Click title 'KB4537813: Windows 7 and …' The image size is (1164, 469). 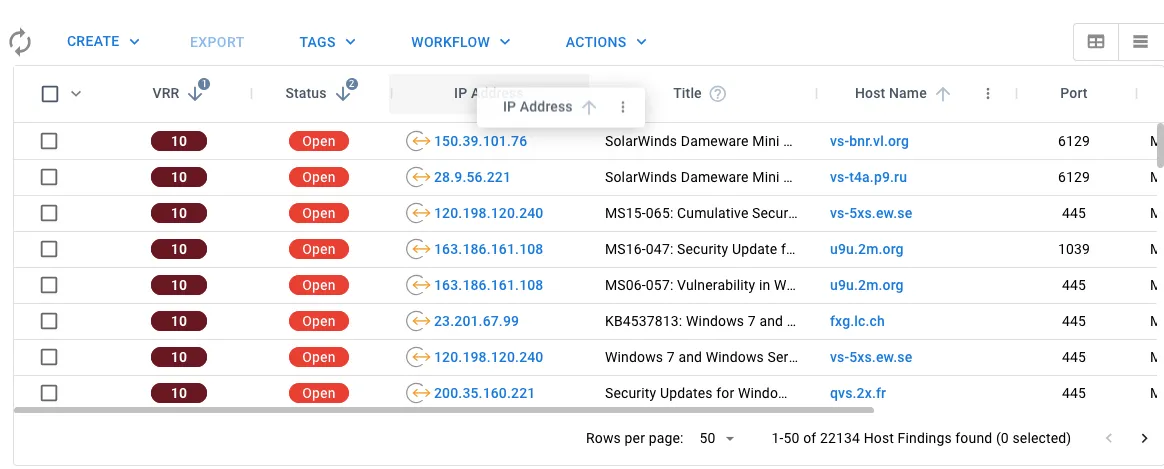click(700, 321)
